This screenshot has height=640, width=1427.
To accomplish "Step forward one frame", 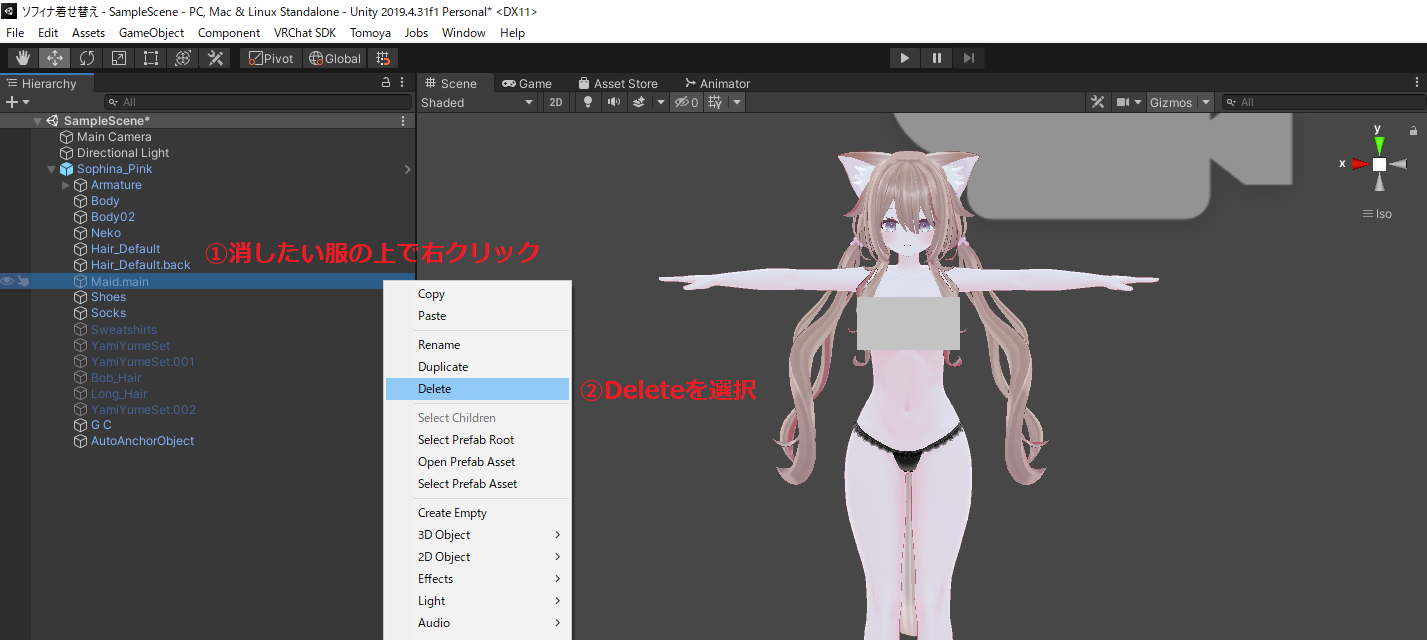I will 968,58.
